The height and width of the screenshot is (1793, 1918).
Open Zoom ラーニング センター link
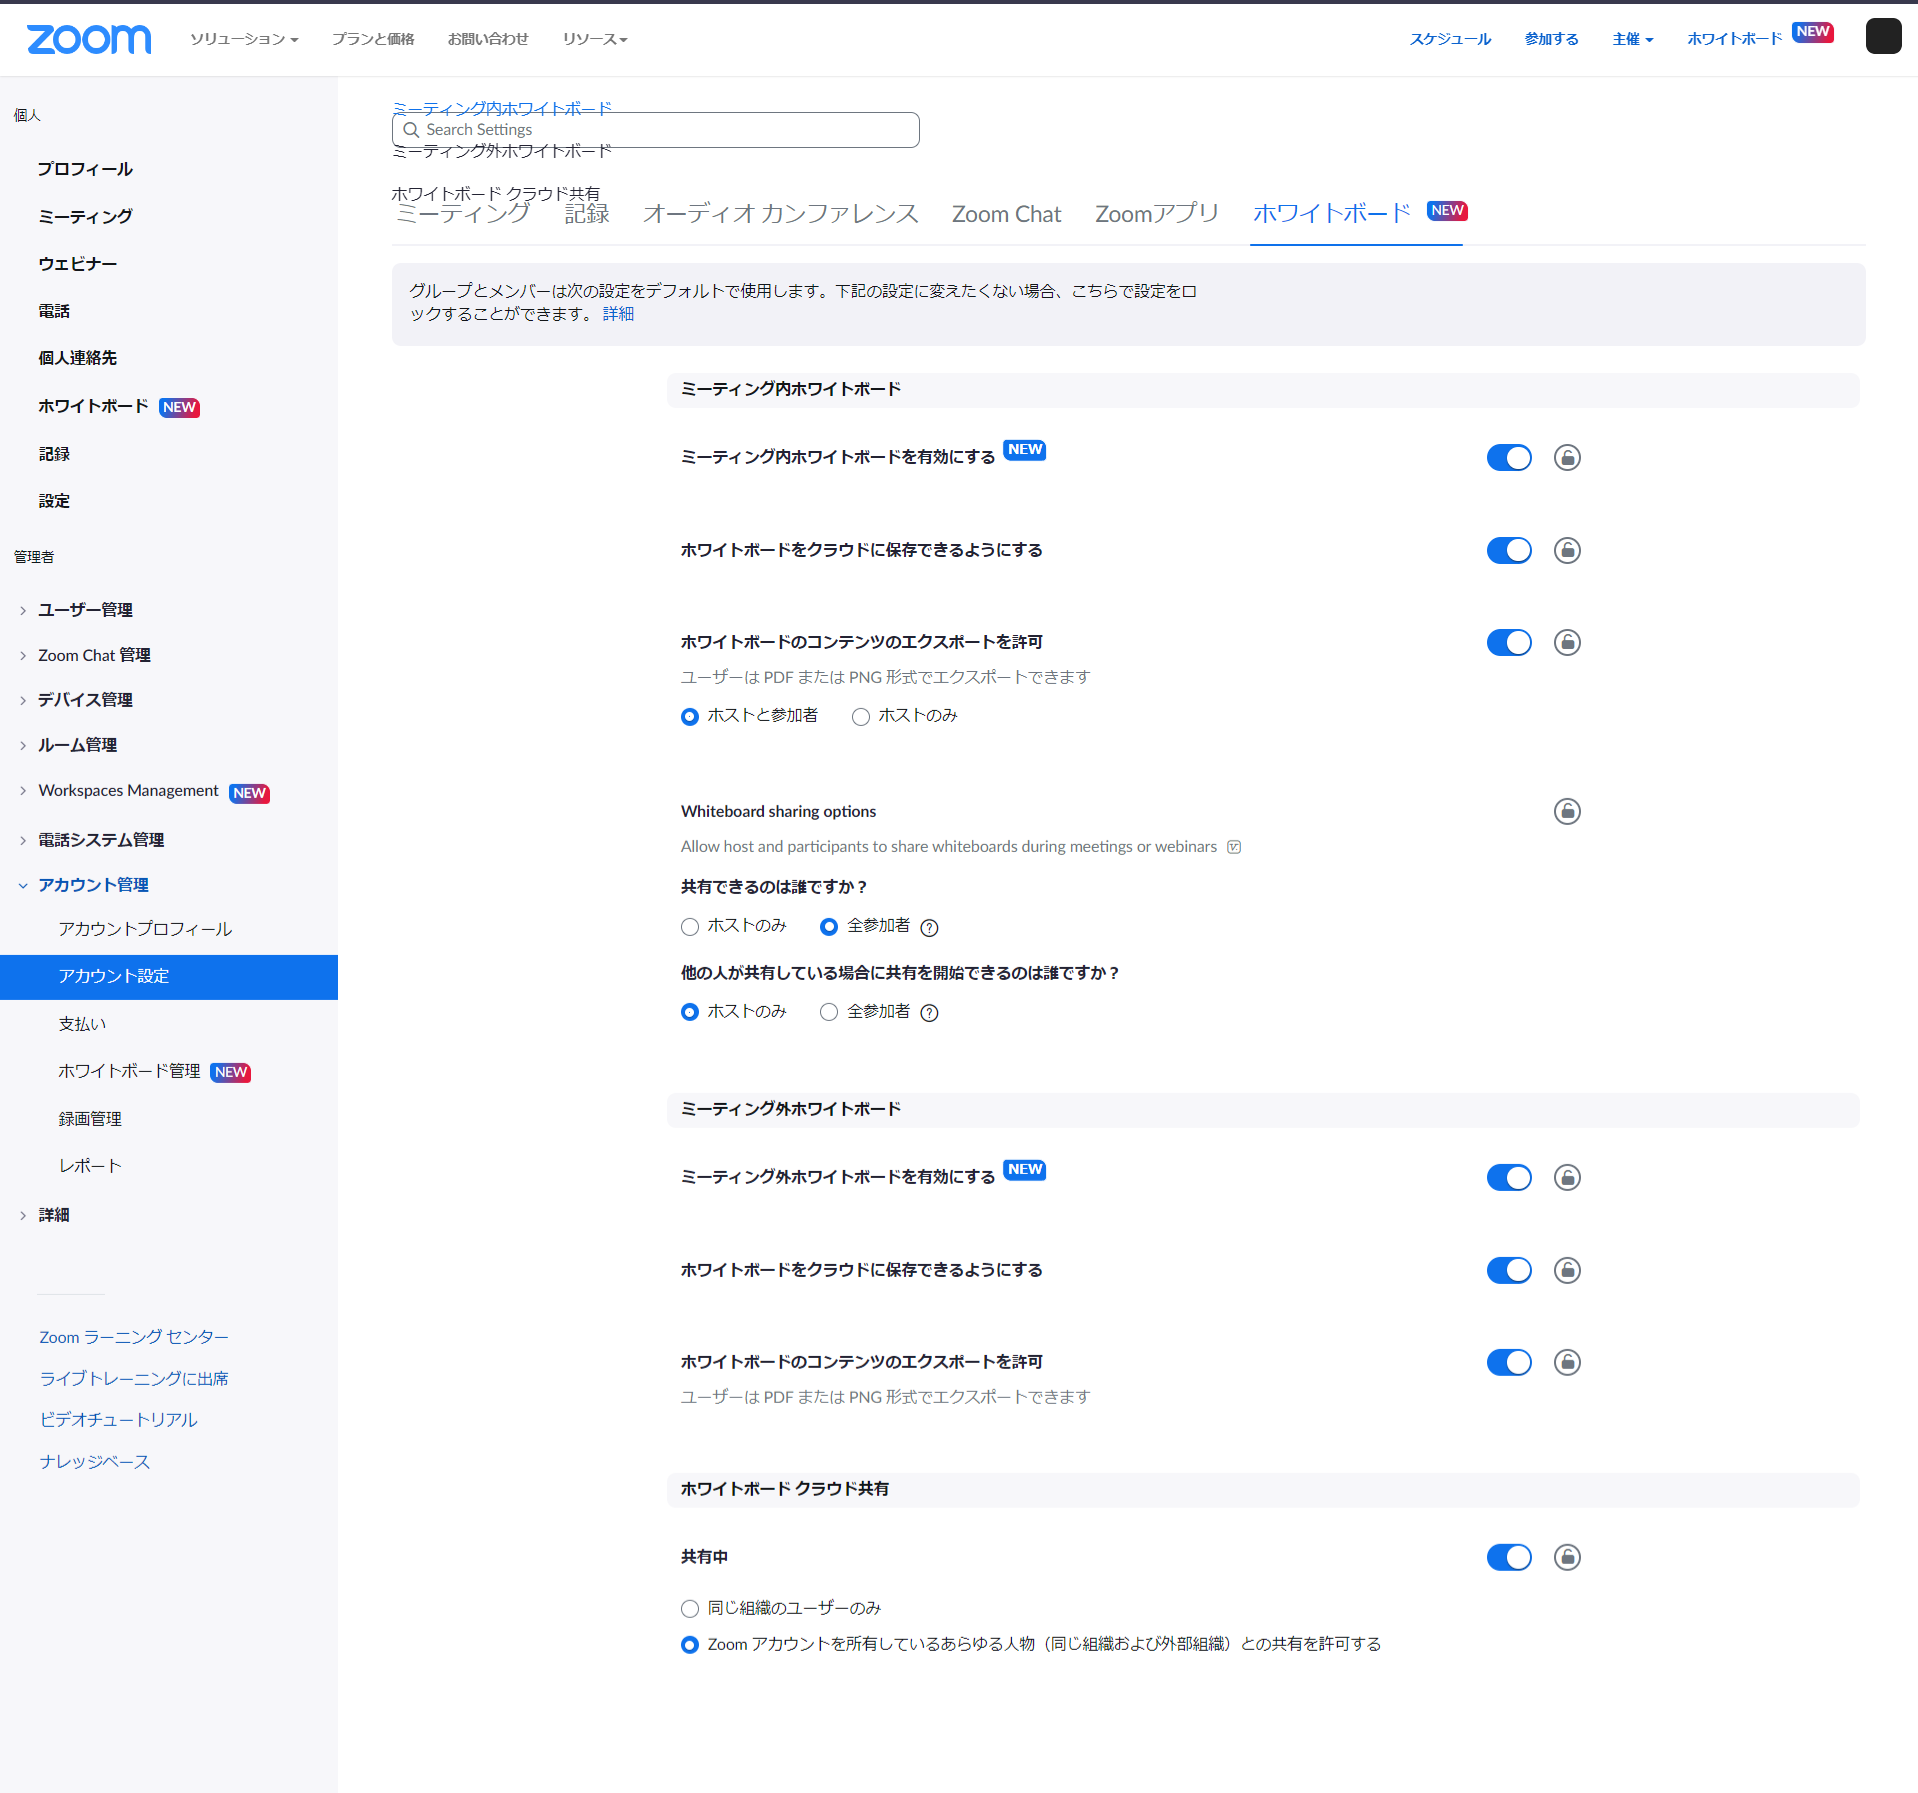134,1337
